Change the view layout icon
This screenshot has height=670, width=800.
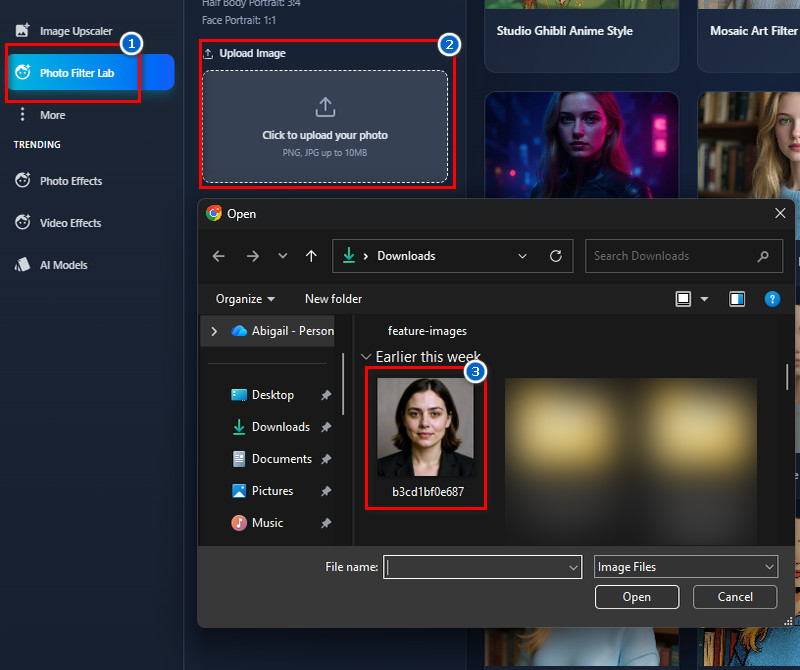(683, 299)
